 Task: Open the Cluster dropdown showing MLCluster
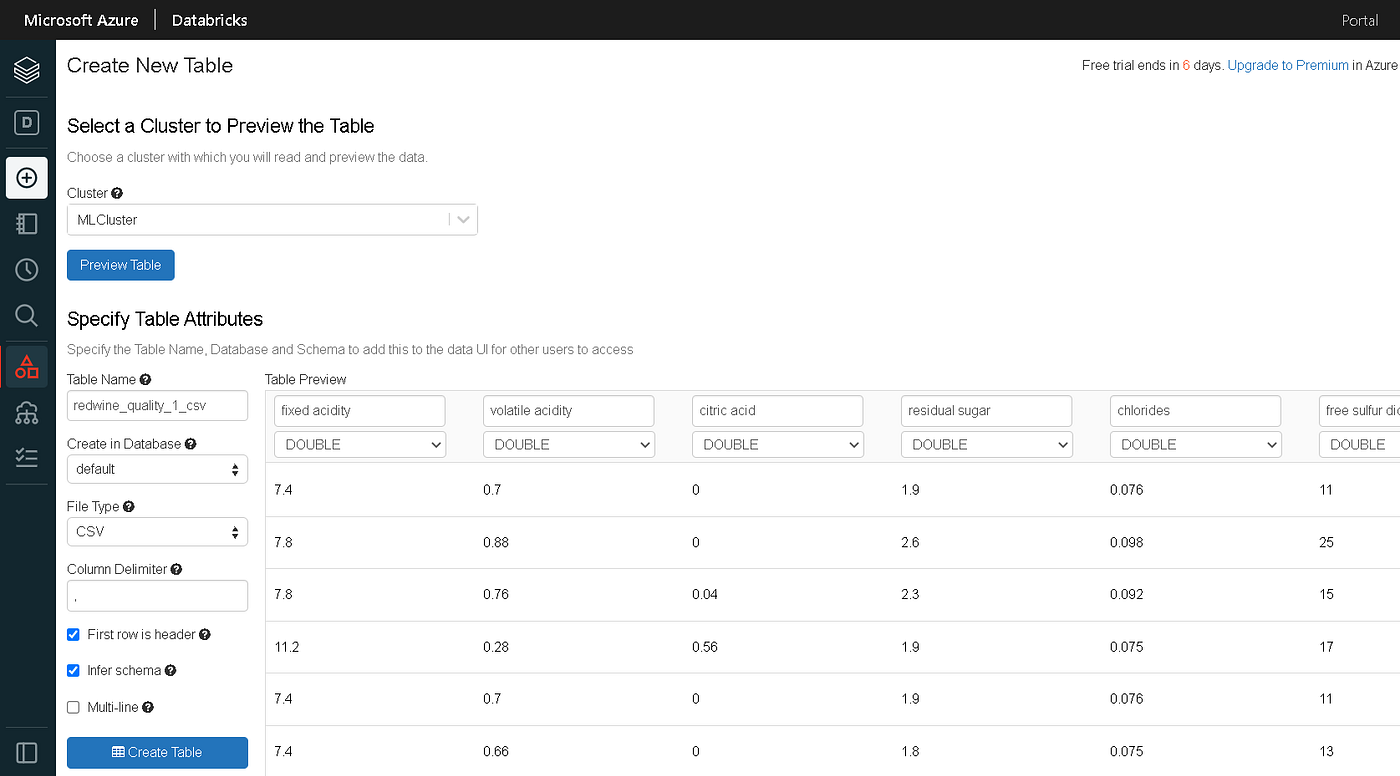click(272, 219)
